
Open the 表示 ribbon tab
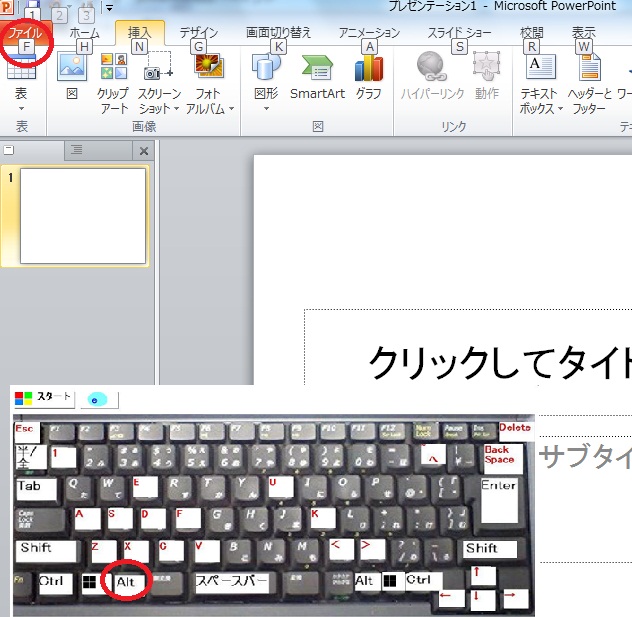(x=584, y=33)
